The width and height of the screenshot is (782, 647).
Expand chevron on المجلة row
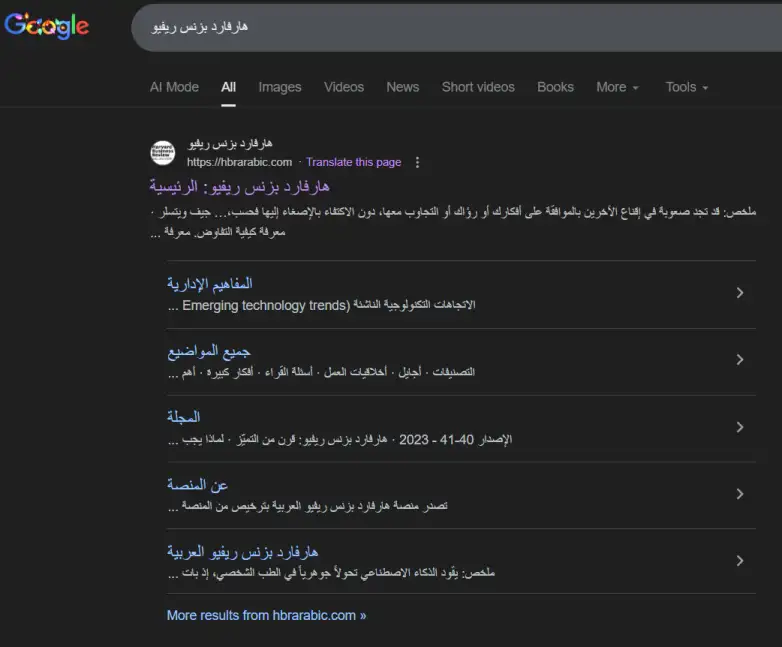click(x=740, y=427)
